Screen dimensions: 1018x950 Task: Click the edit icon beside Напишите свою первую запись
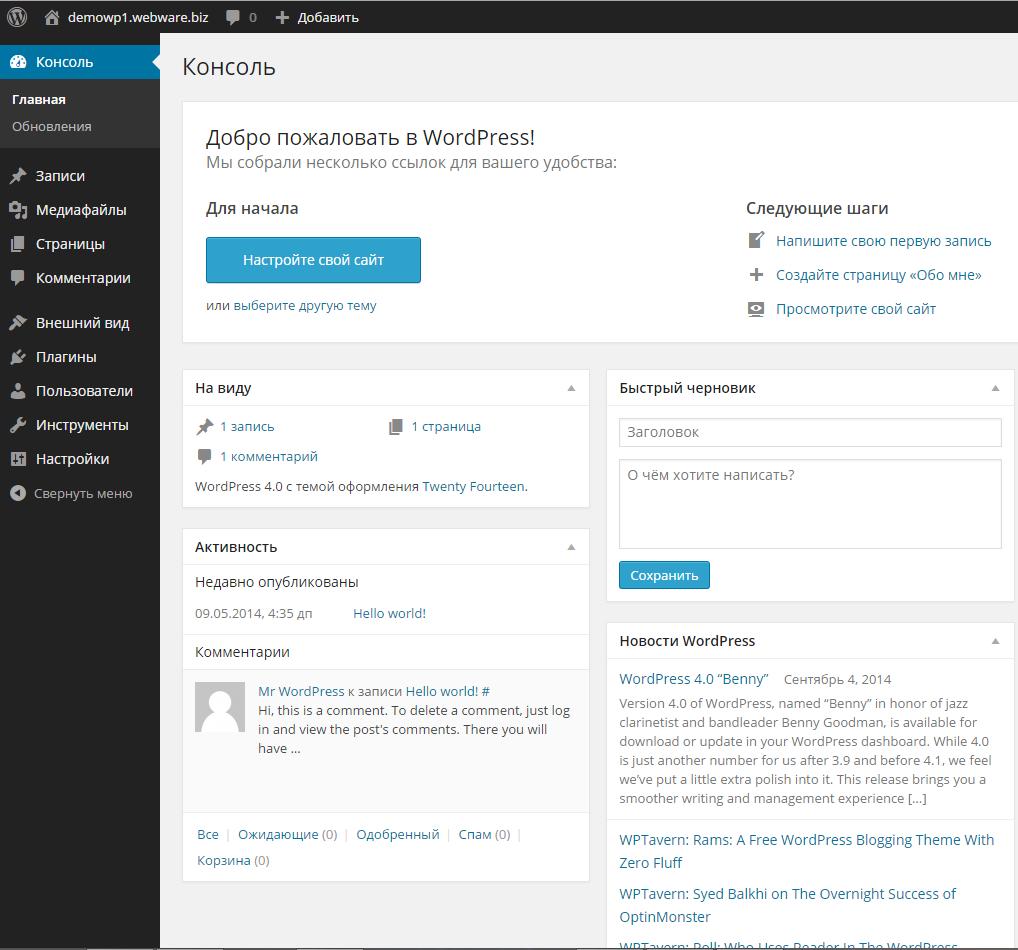[756, 240]
